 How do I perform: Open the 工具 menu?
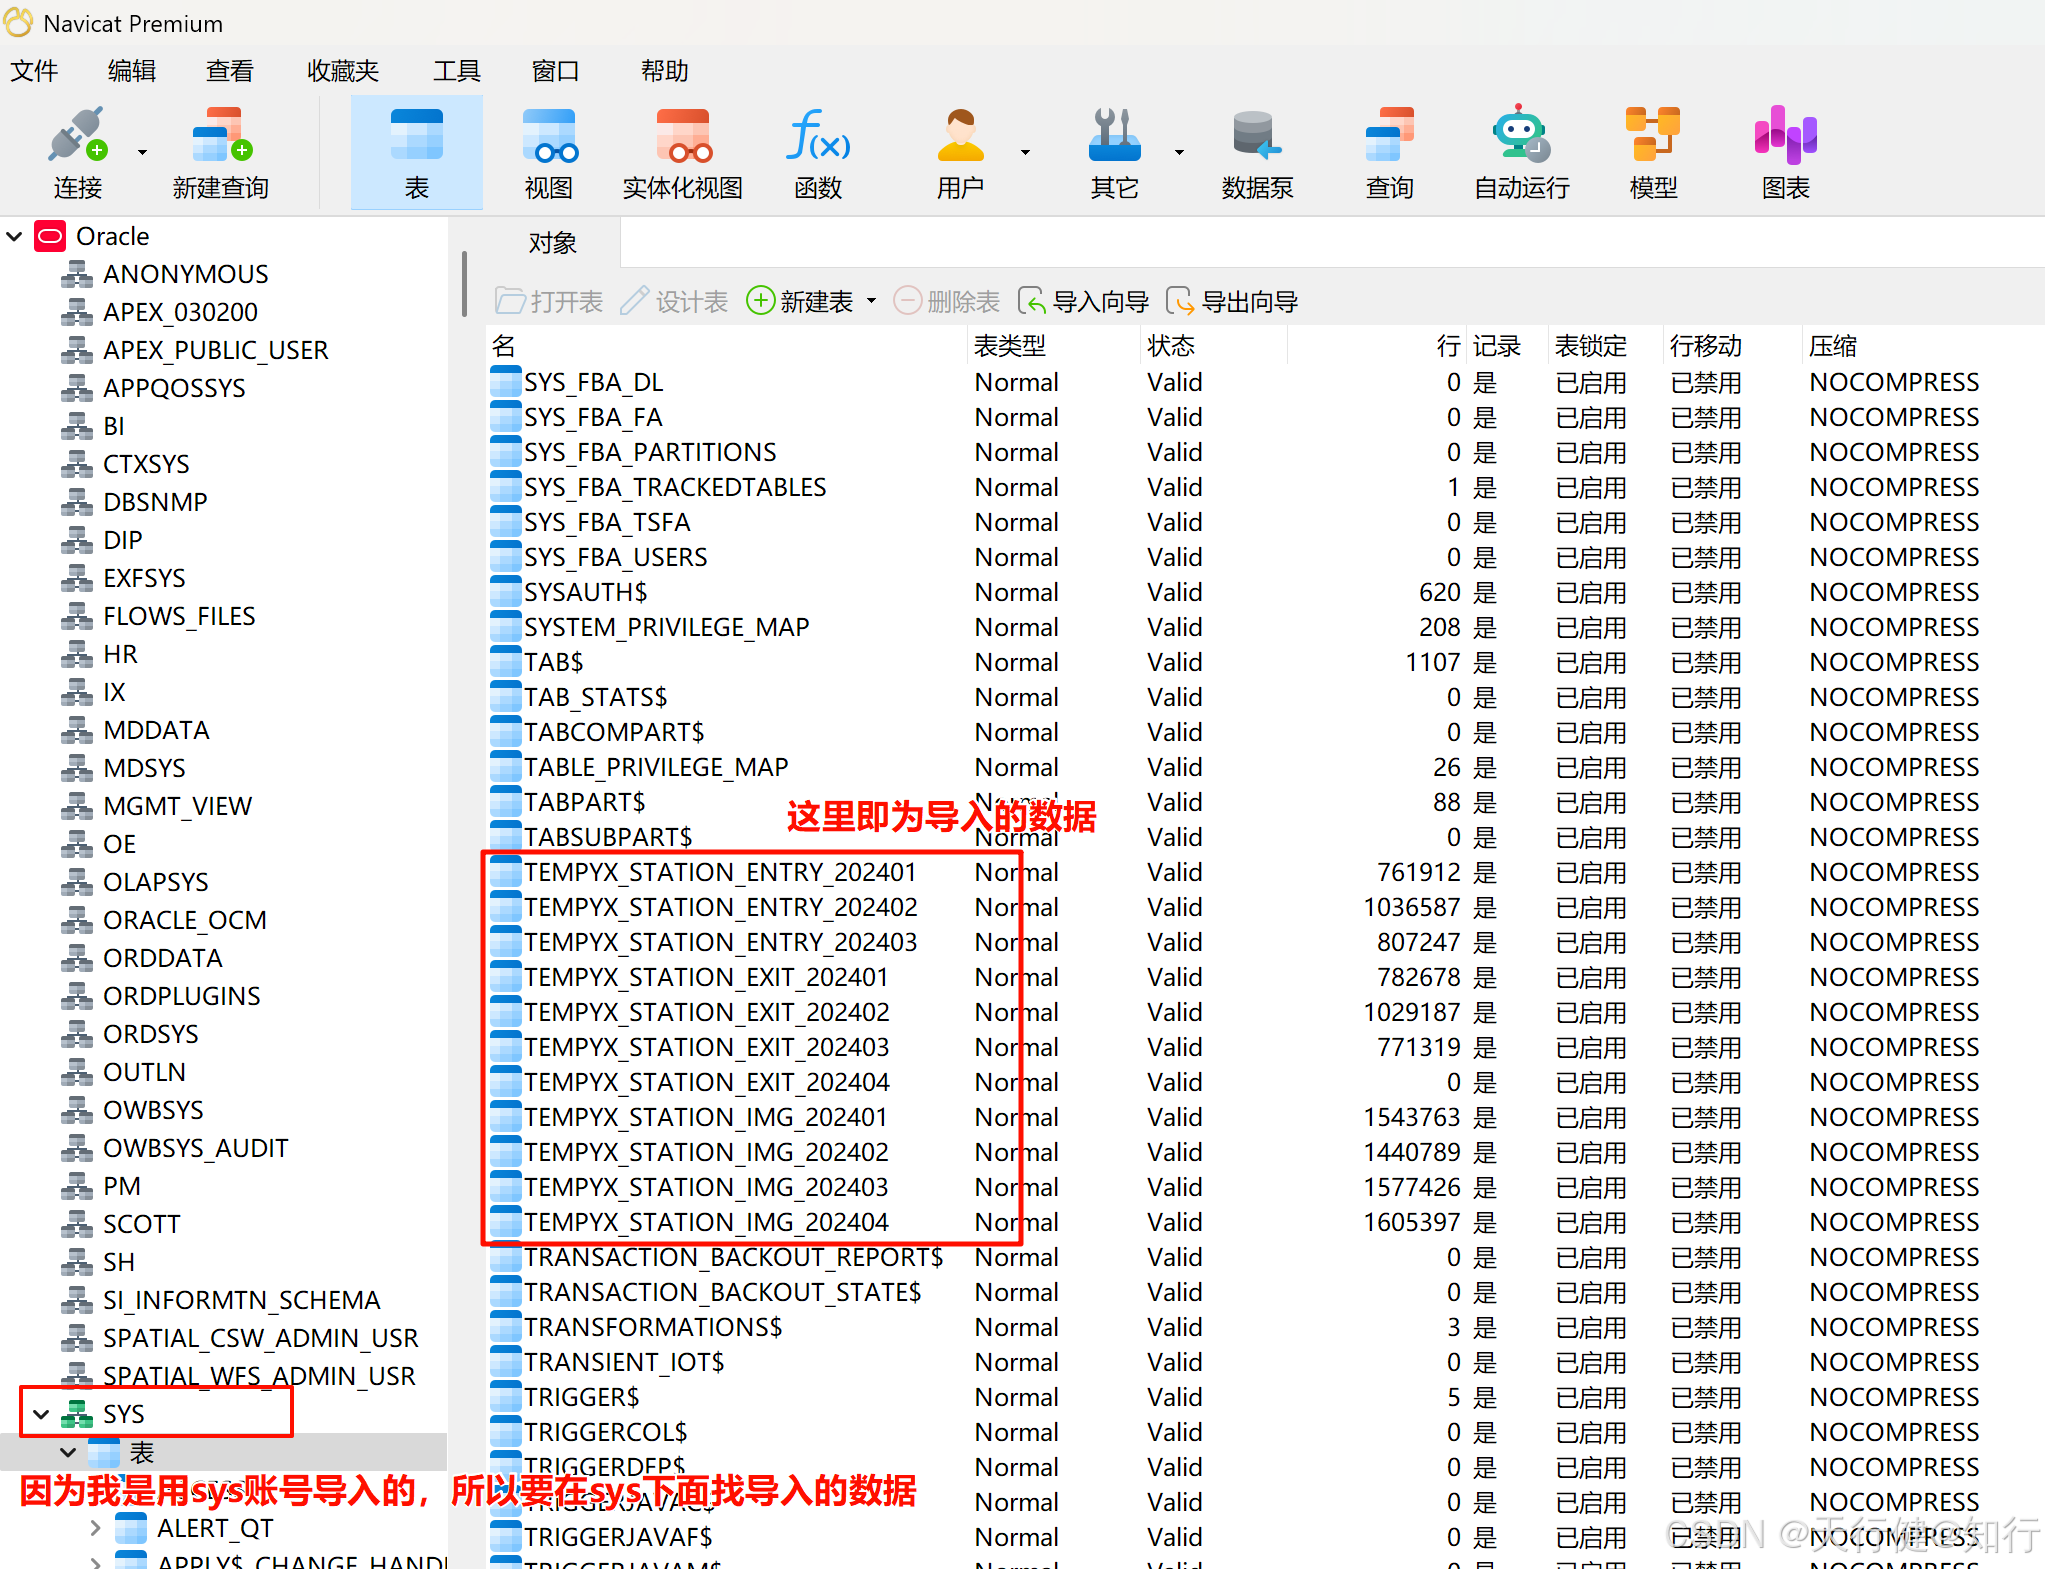click(x=456, y=71)
